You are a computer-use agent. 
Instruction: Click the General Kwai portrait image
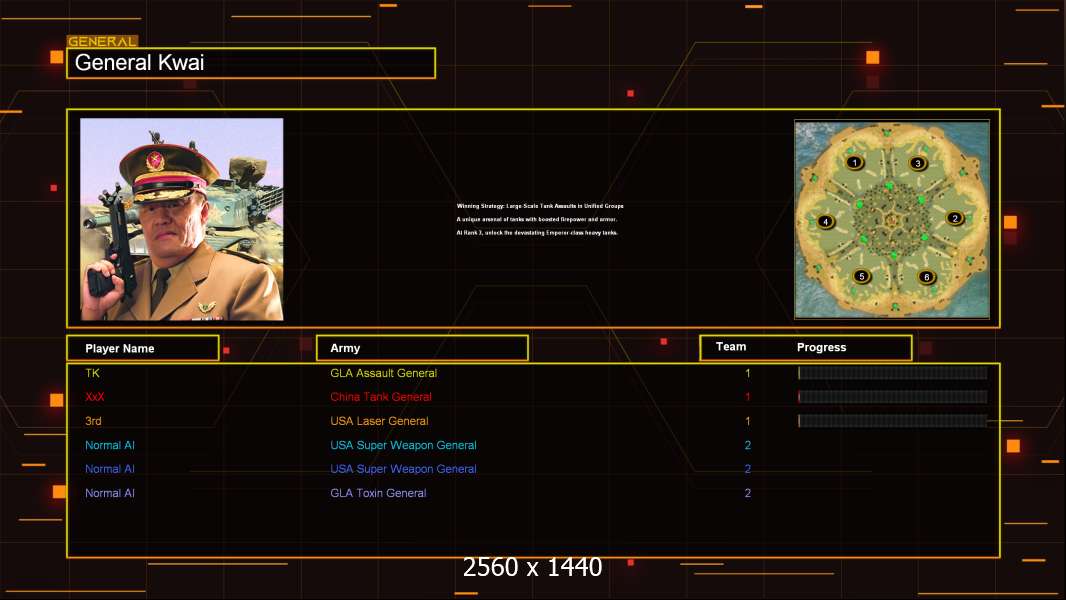(182, 219)
